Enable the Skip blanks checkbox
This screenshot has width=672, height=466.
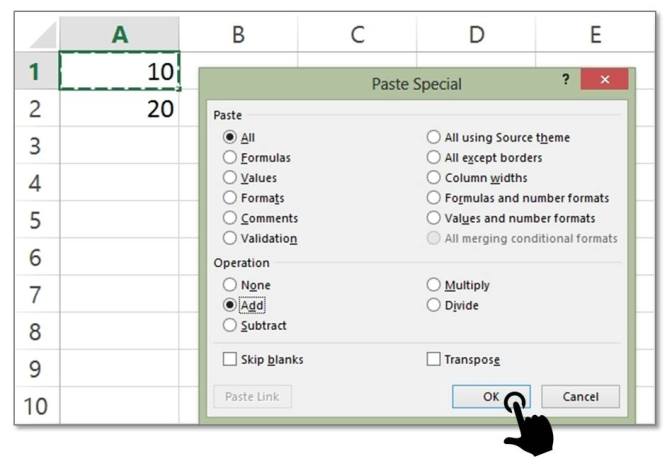click(263, 359)
